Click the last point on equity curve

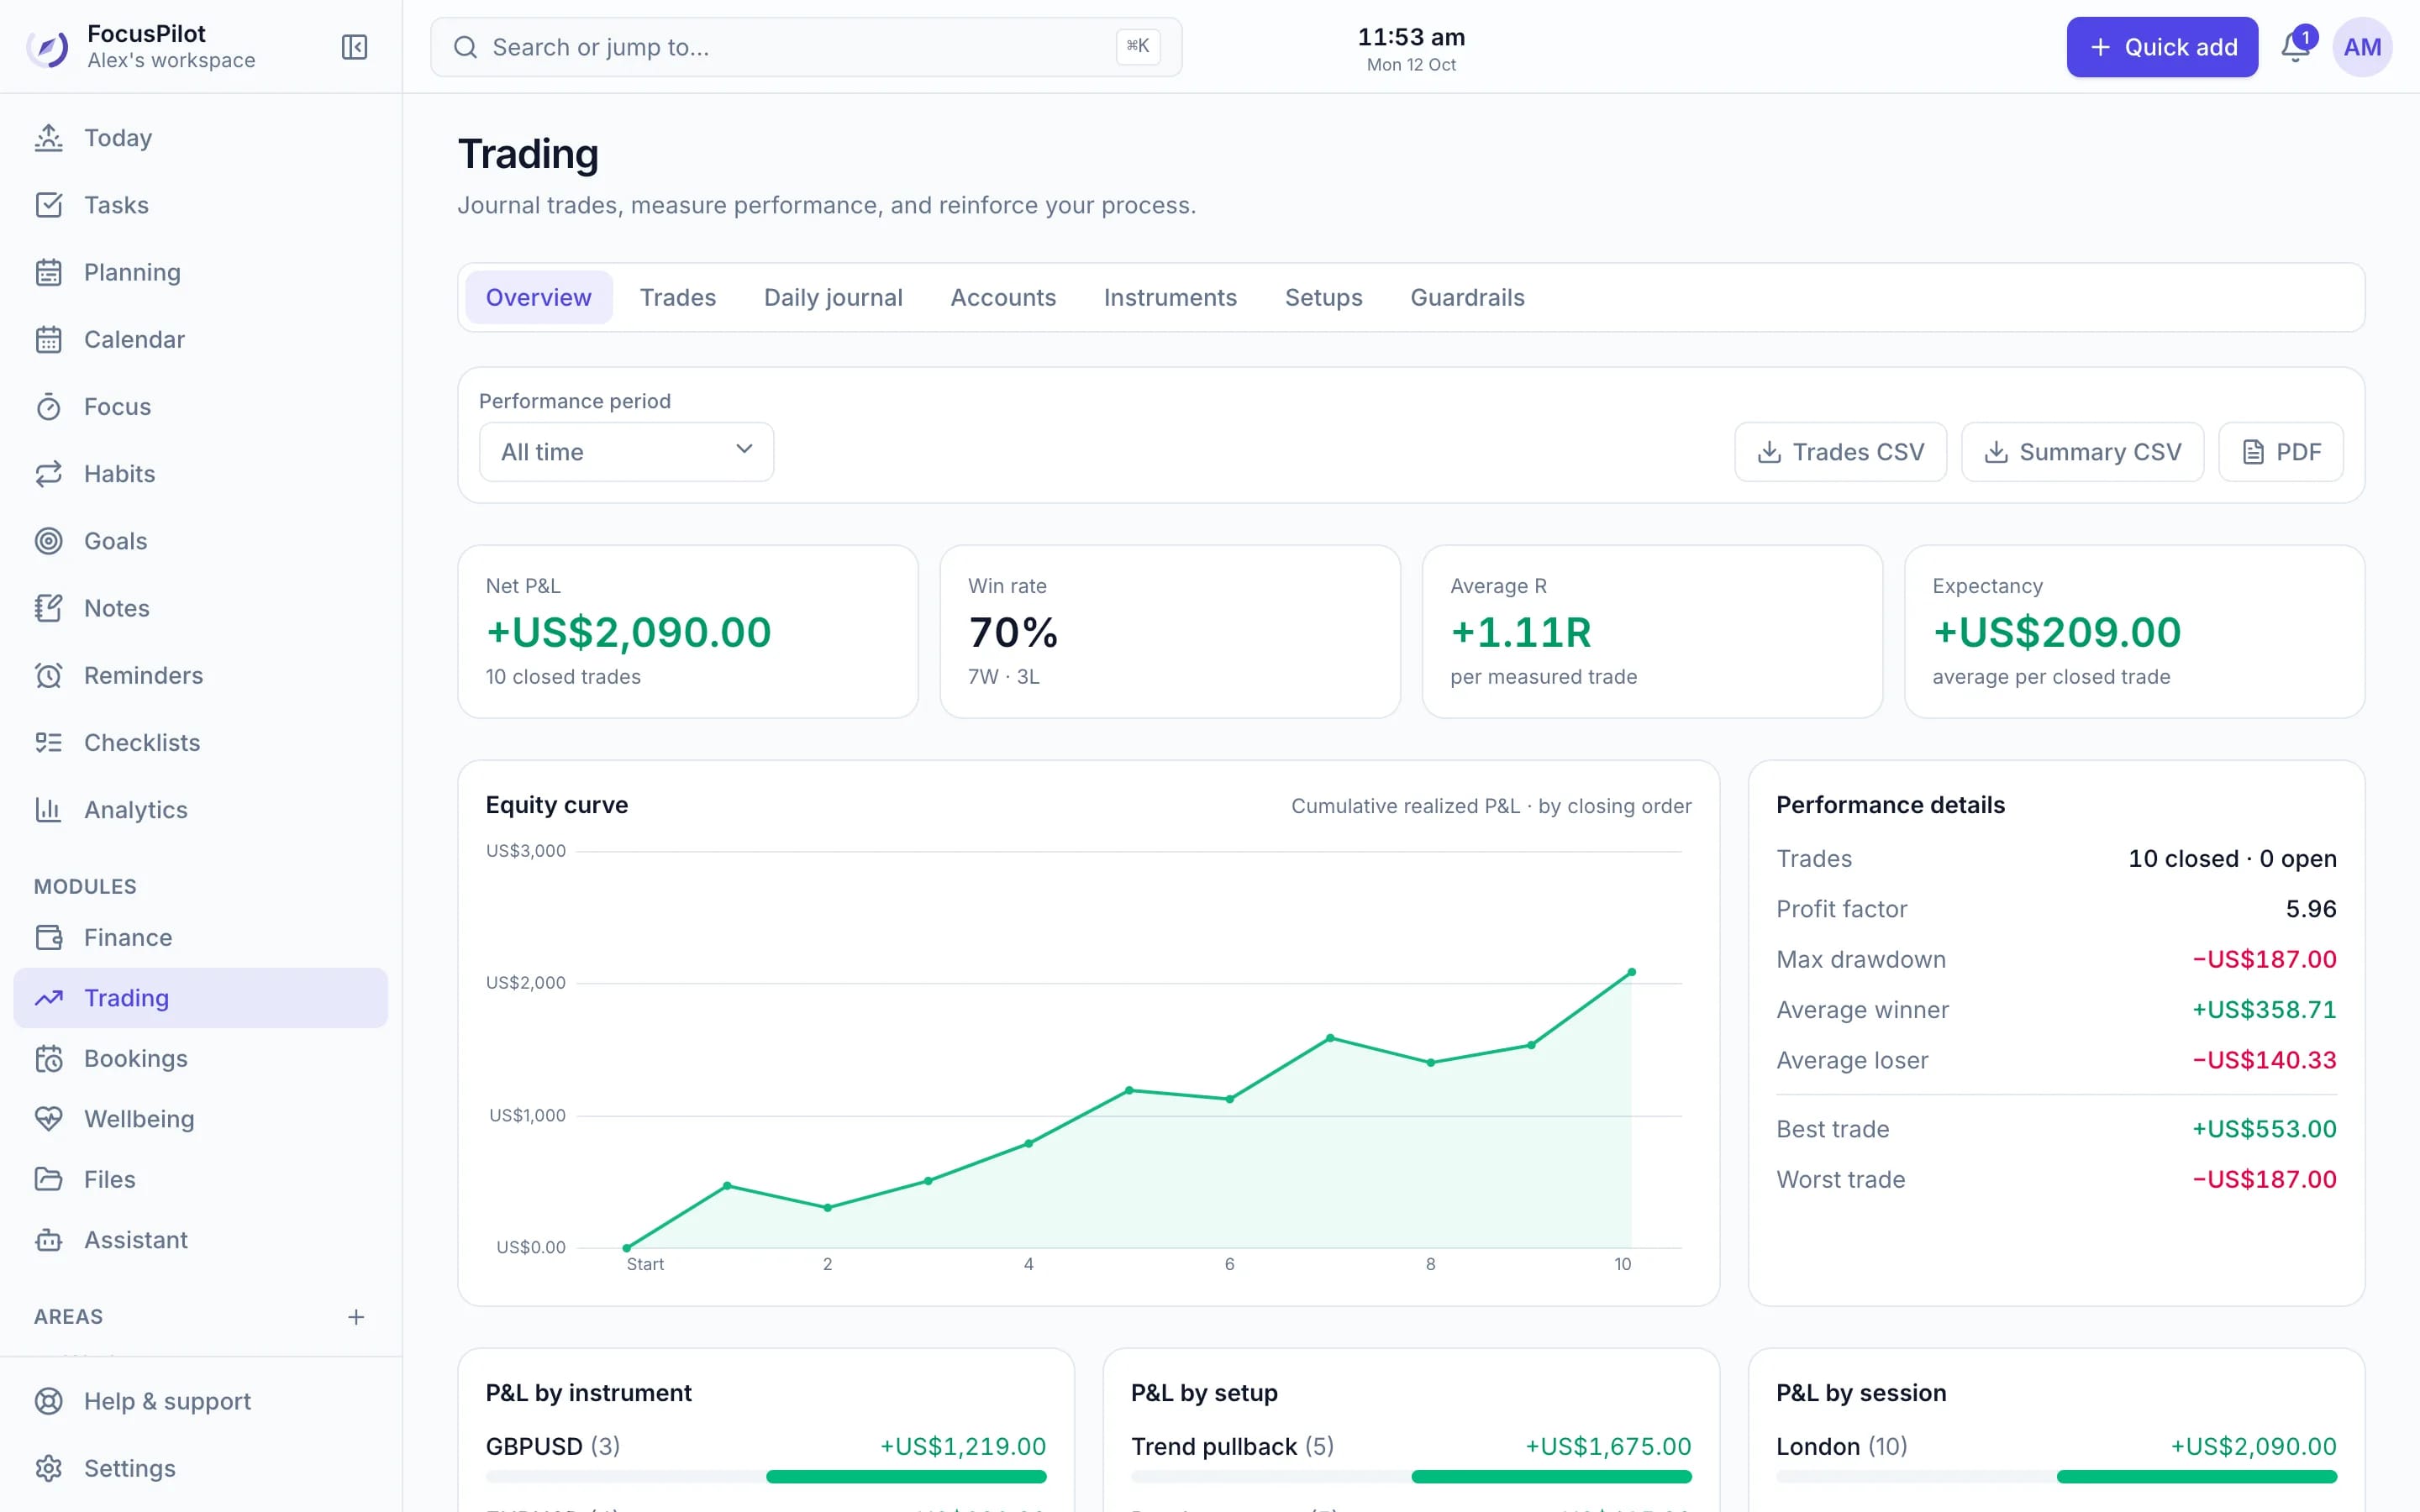[1632, 972]
